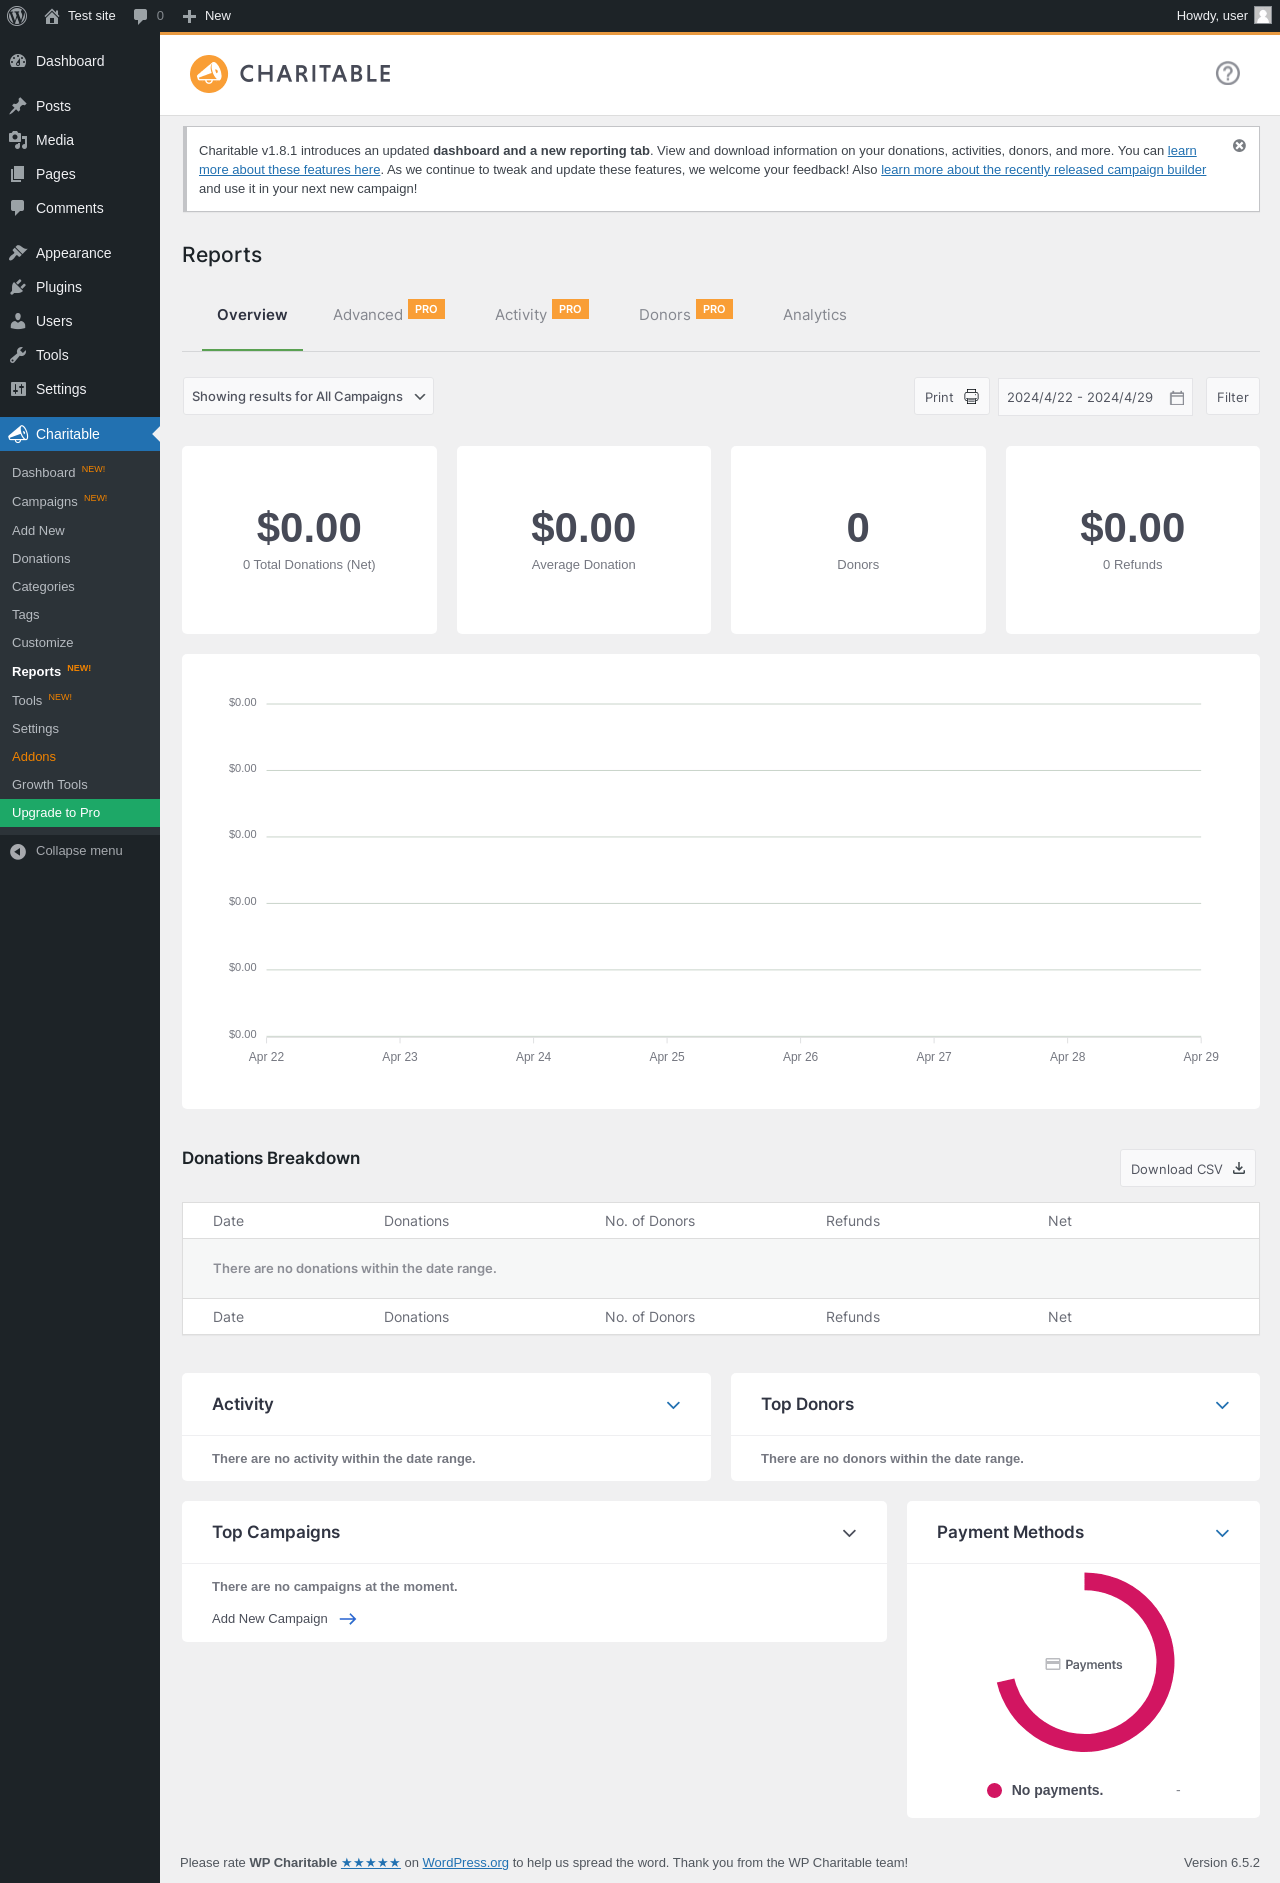Click the calendar icon in the date range field
Viewport: 1280px width, 1883px height.
(1177, 398)
